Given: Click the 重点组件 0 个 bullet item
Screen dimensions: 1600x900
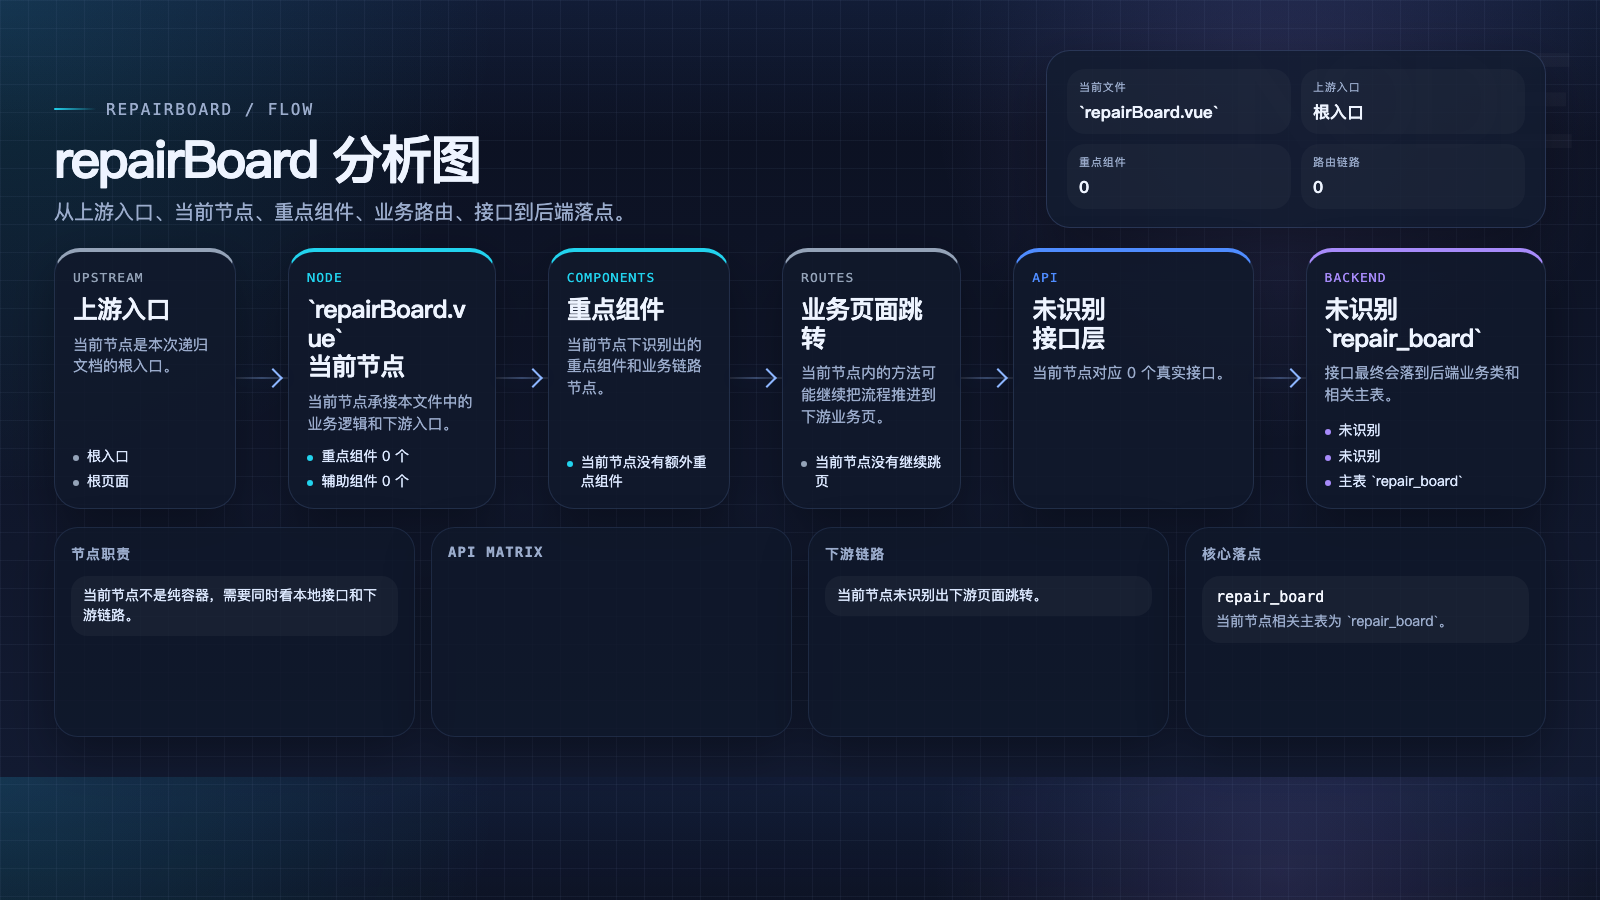Looking at the screenshot, I should click(x=364, y=456).
